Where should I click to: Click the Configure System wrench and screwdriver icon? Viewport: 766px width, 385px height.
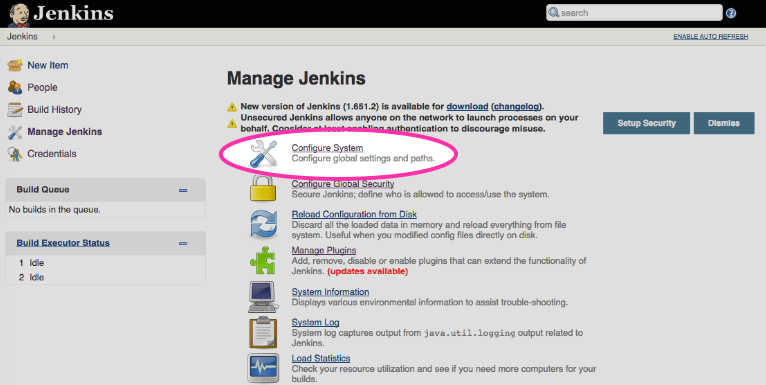tap(263, 154)
